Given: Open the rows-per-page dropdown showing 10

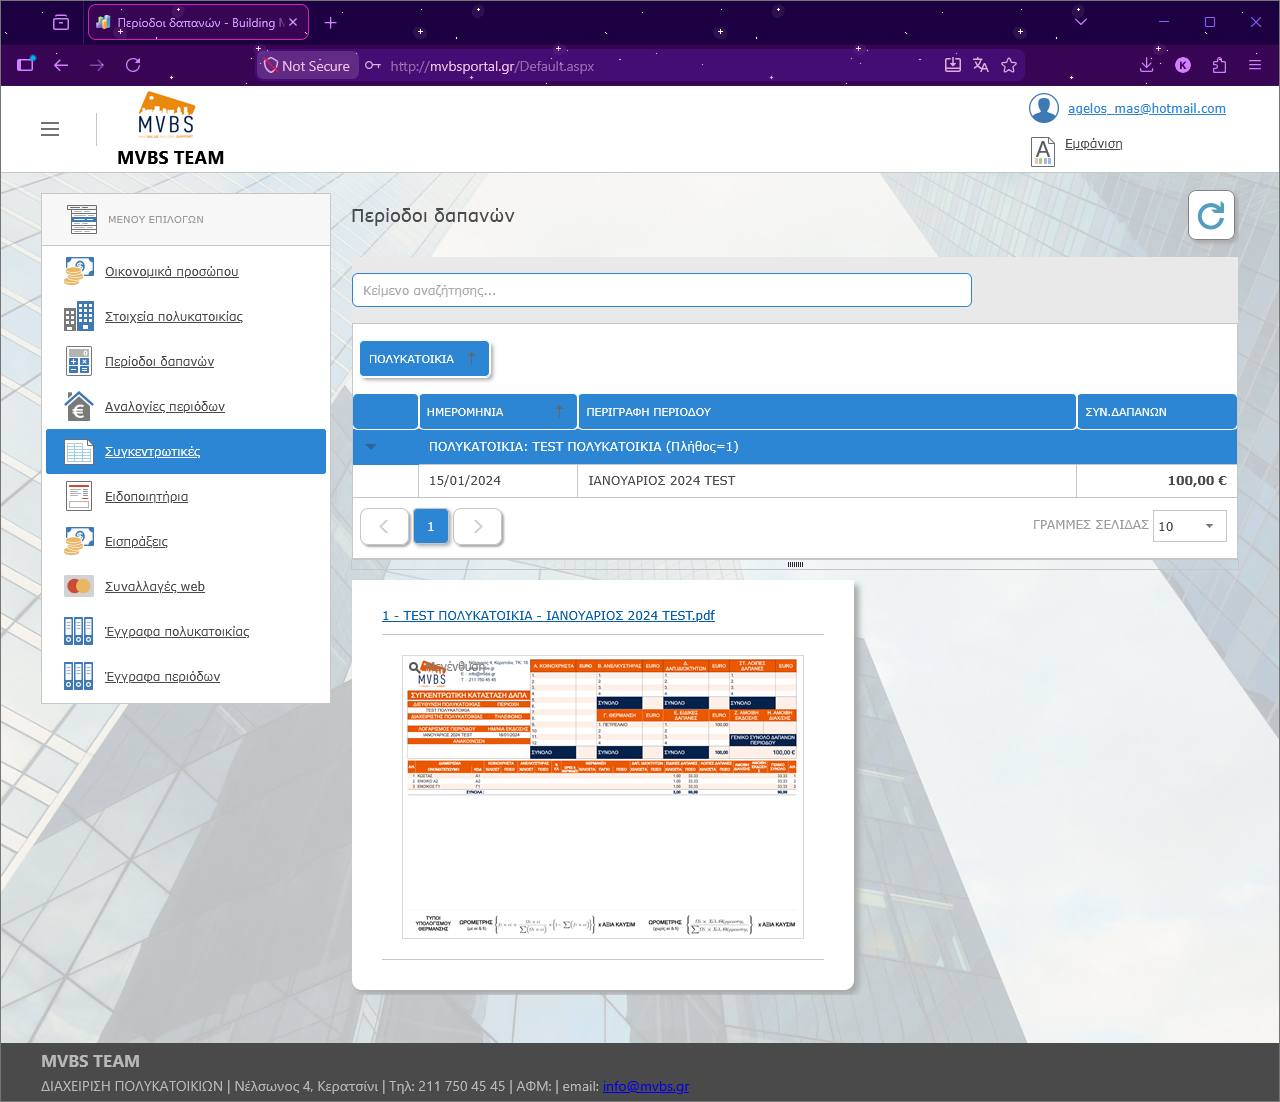Looking at the screenshot, I should pos(1190,526).
